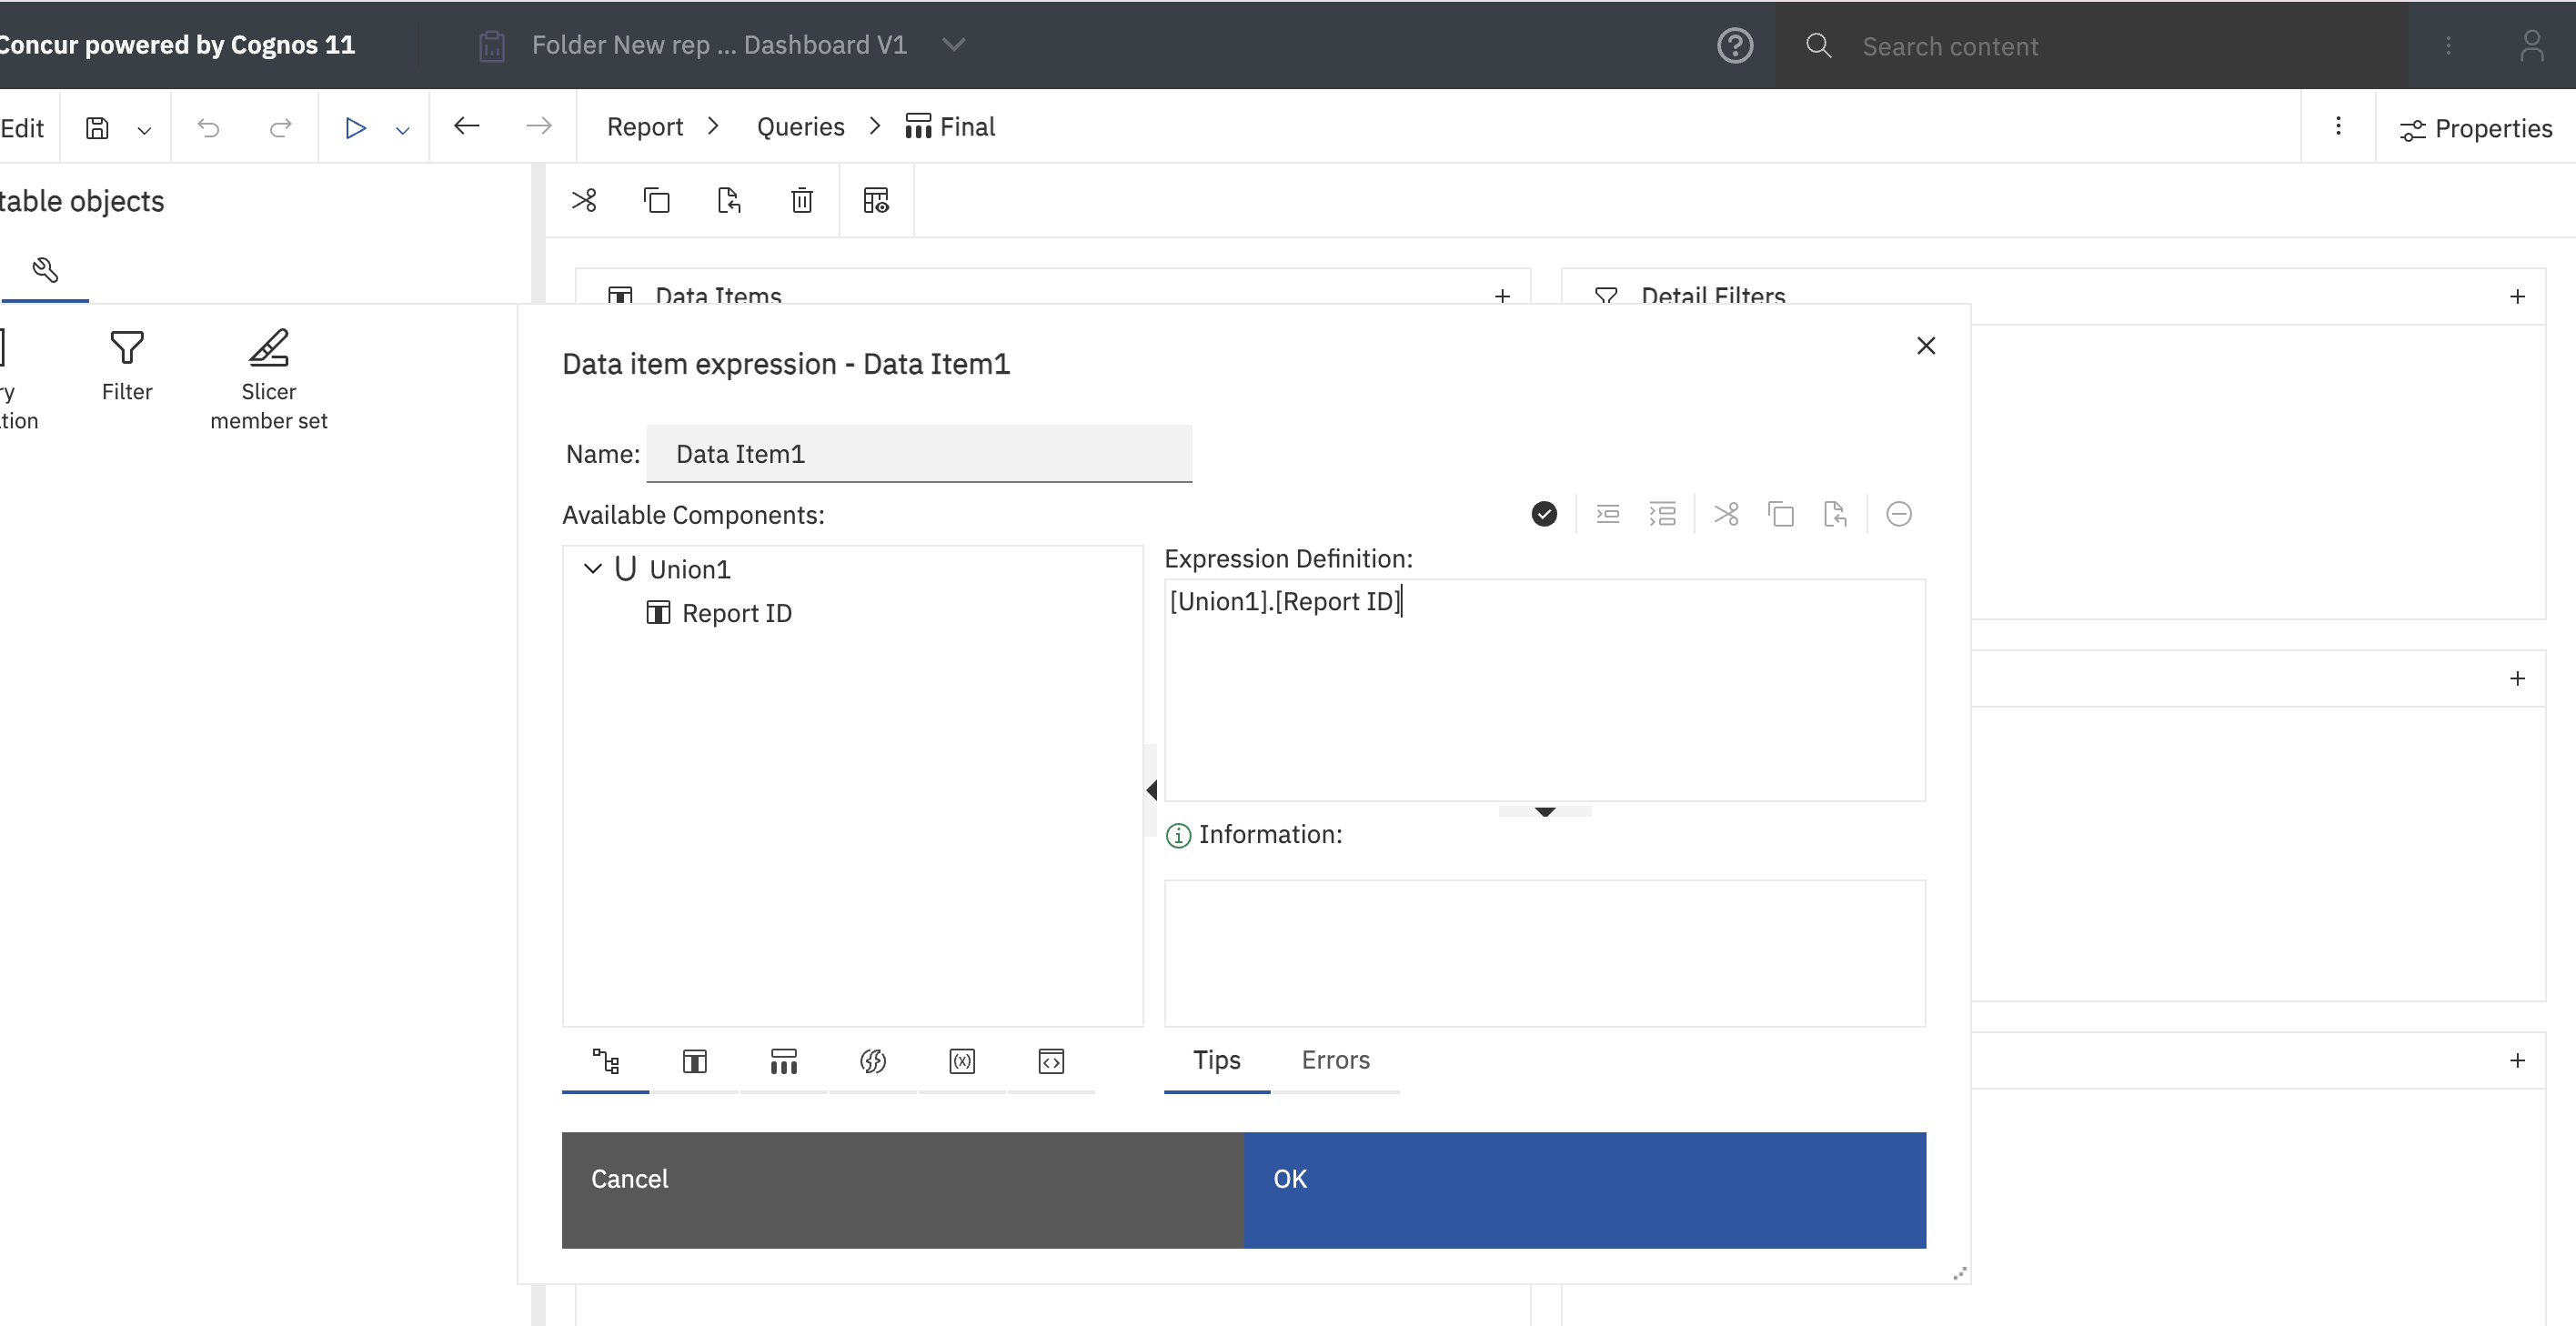
Task: Switch to the parameters tab
Action: point(962,1061)
